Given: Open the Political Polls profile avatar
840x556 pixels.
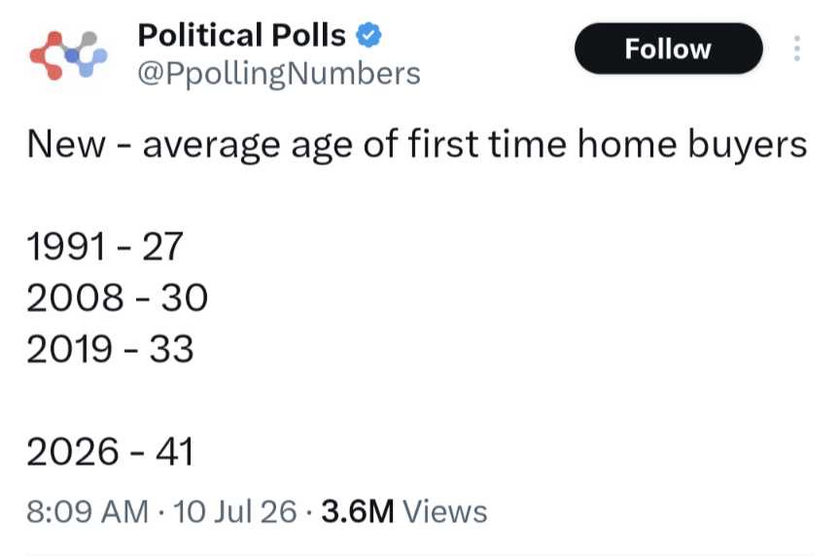Looking at the screenshot, I should tap(69, 55).
